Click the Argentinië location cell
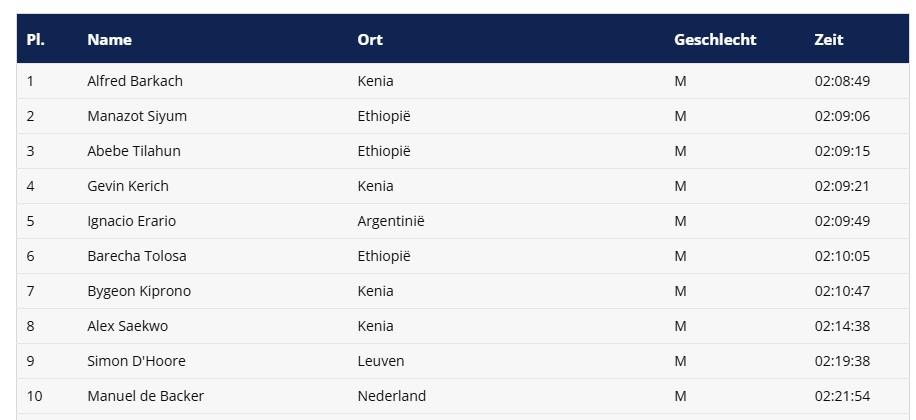 tap(391, 221)
